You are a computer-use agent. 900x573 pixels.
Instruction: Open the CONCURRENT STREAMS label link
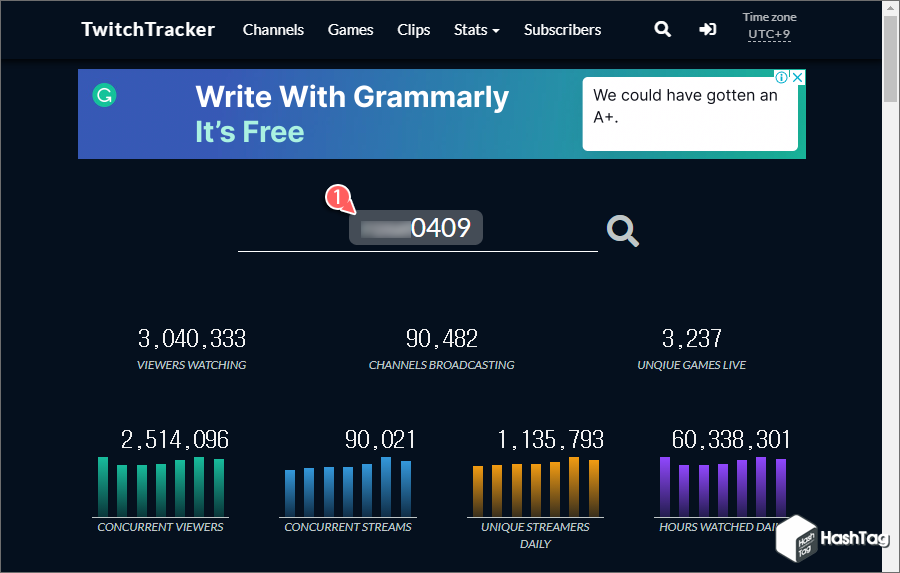click(x=348, y=527)
